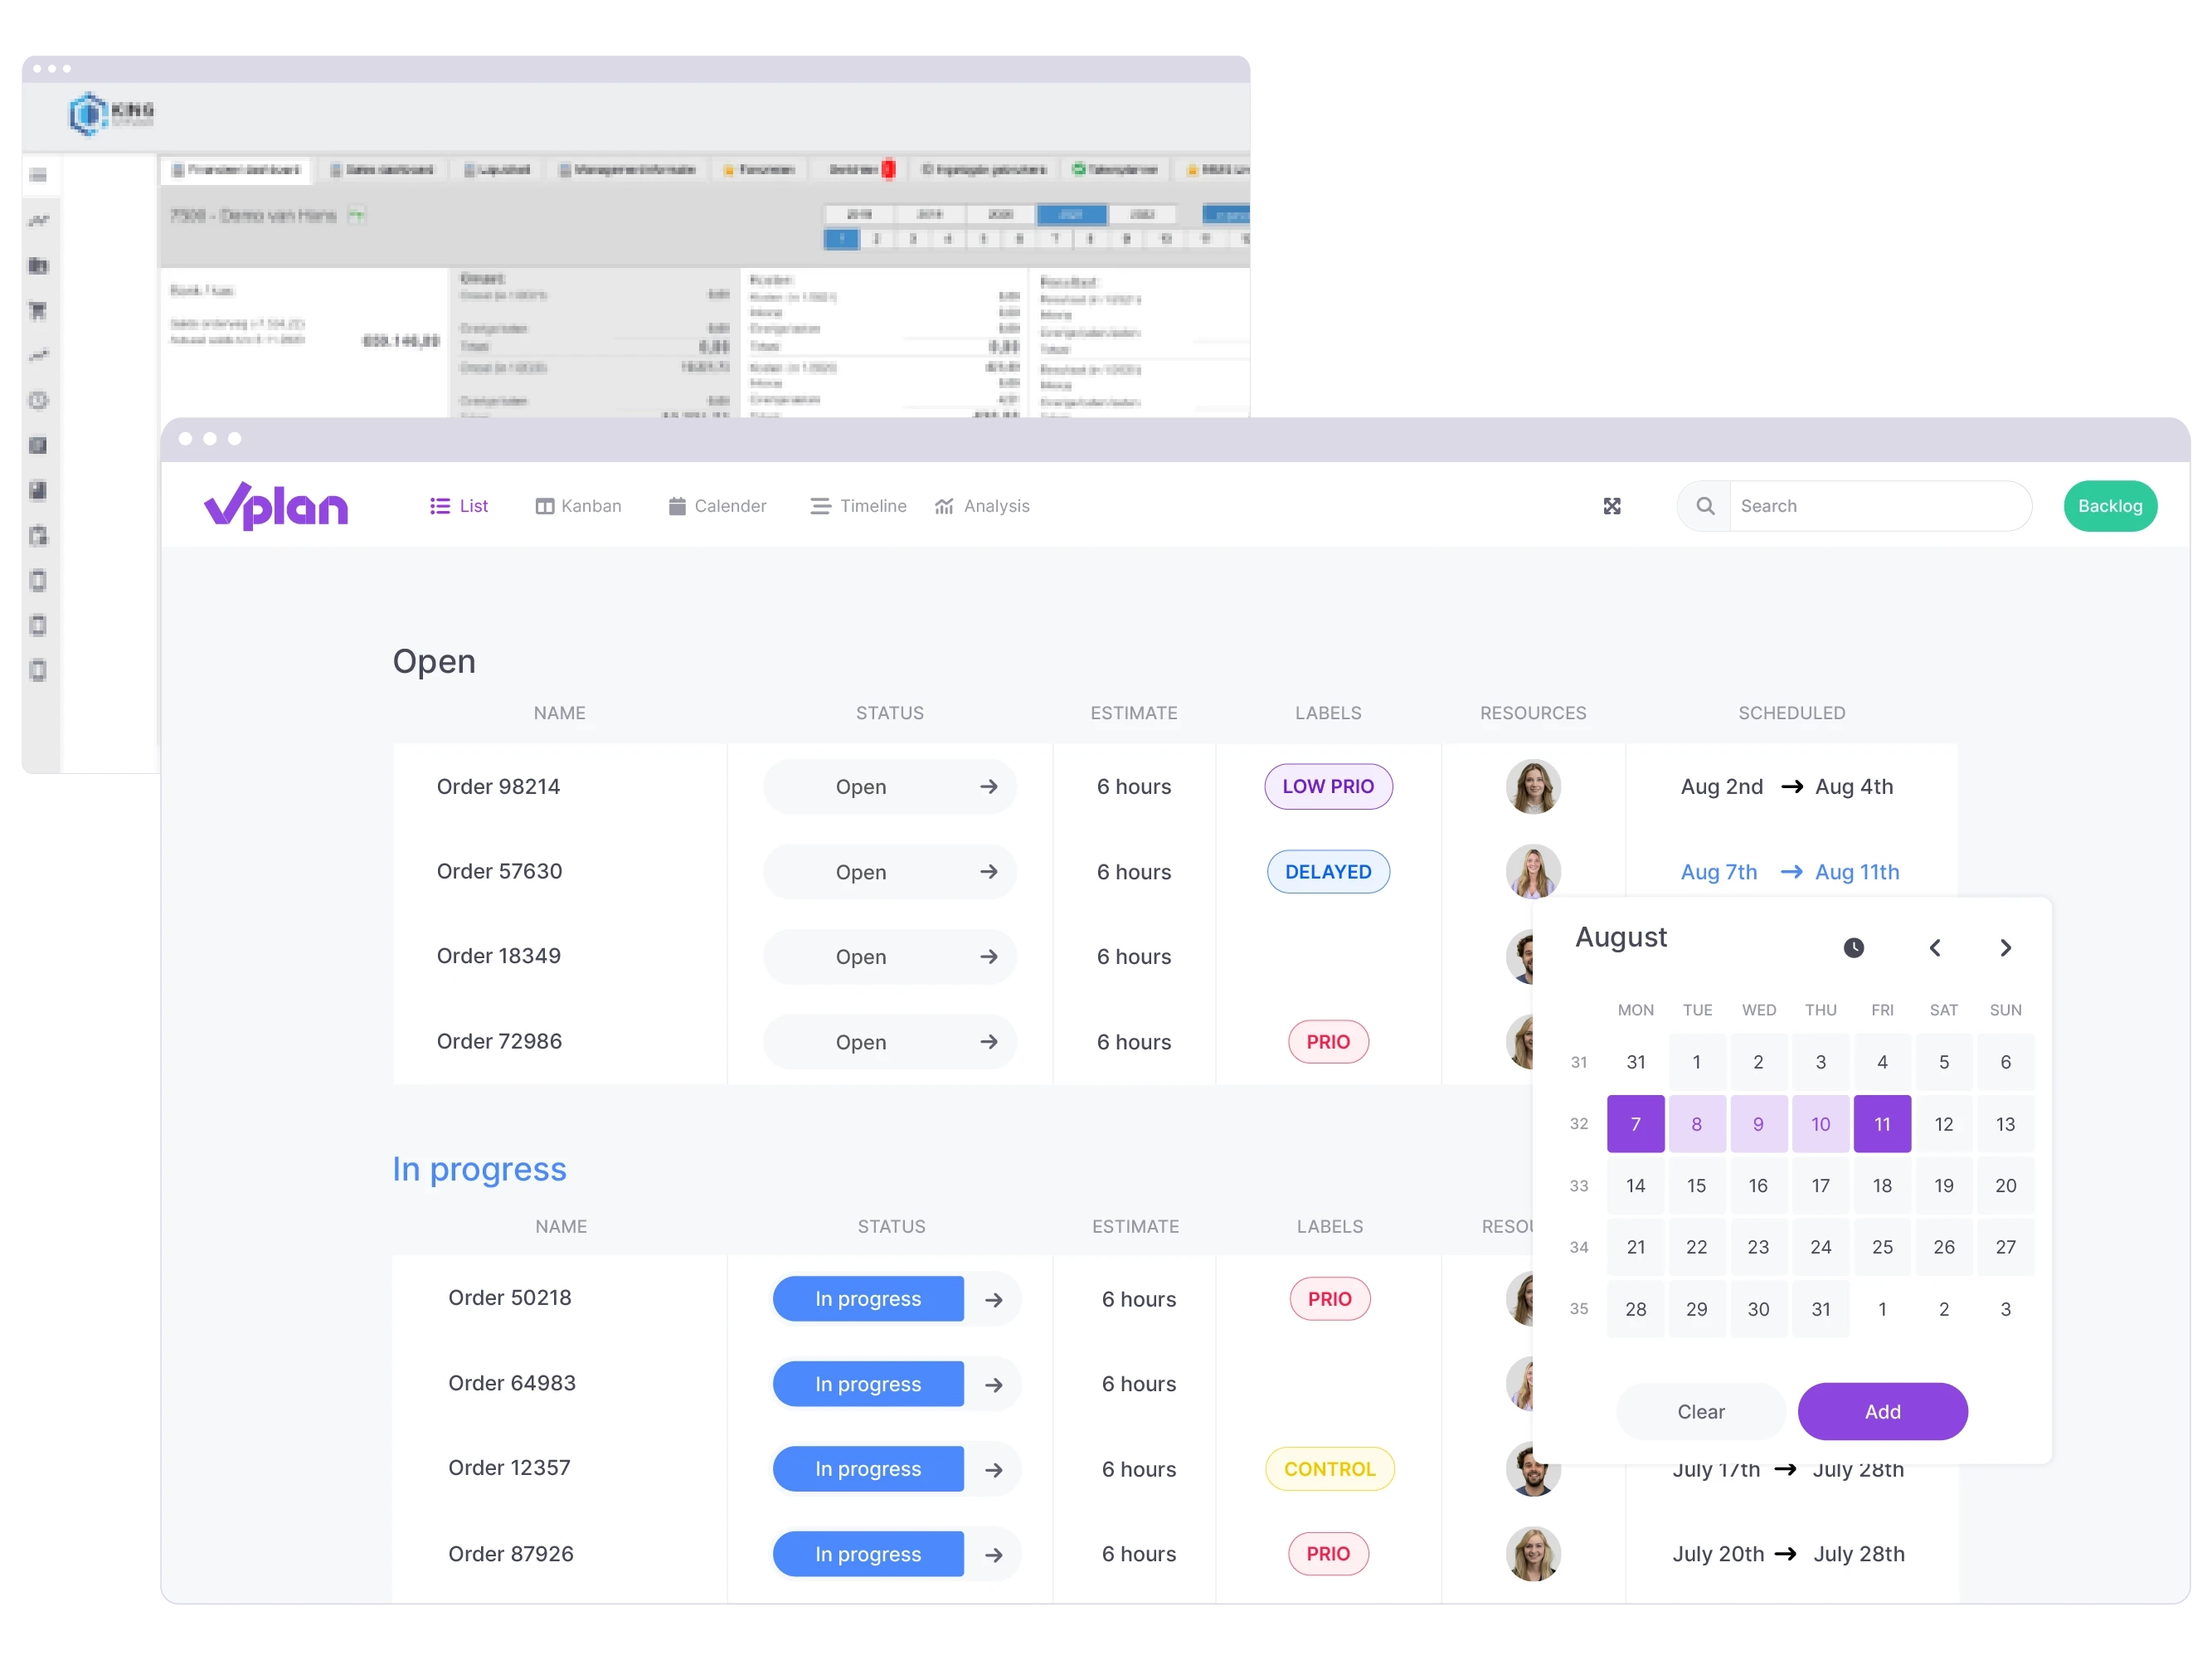Toggle status of Order 57630 to next state

coord(987,870)
